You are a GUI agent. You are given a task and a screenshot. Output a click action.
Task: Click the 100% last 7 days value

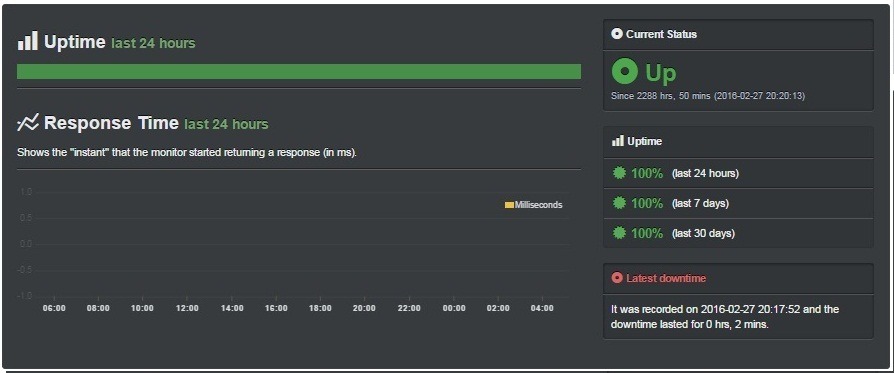point(647,203)
